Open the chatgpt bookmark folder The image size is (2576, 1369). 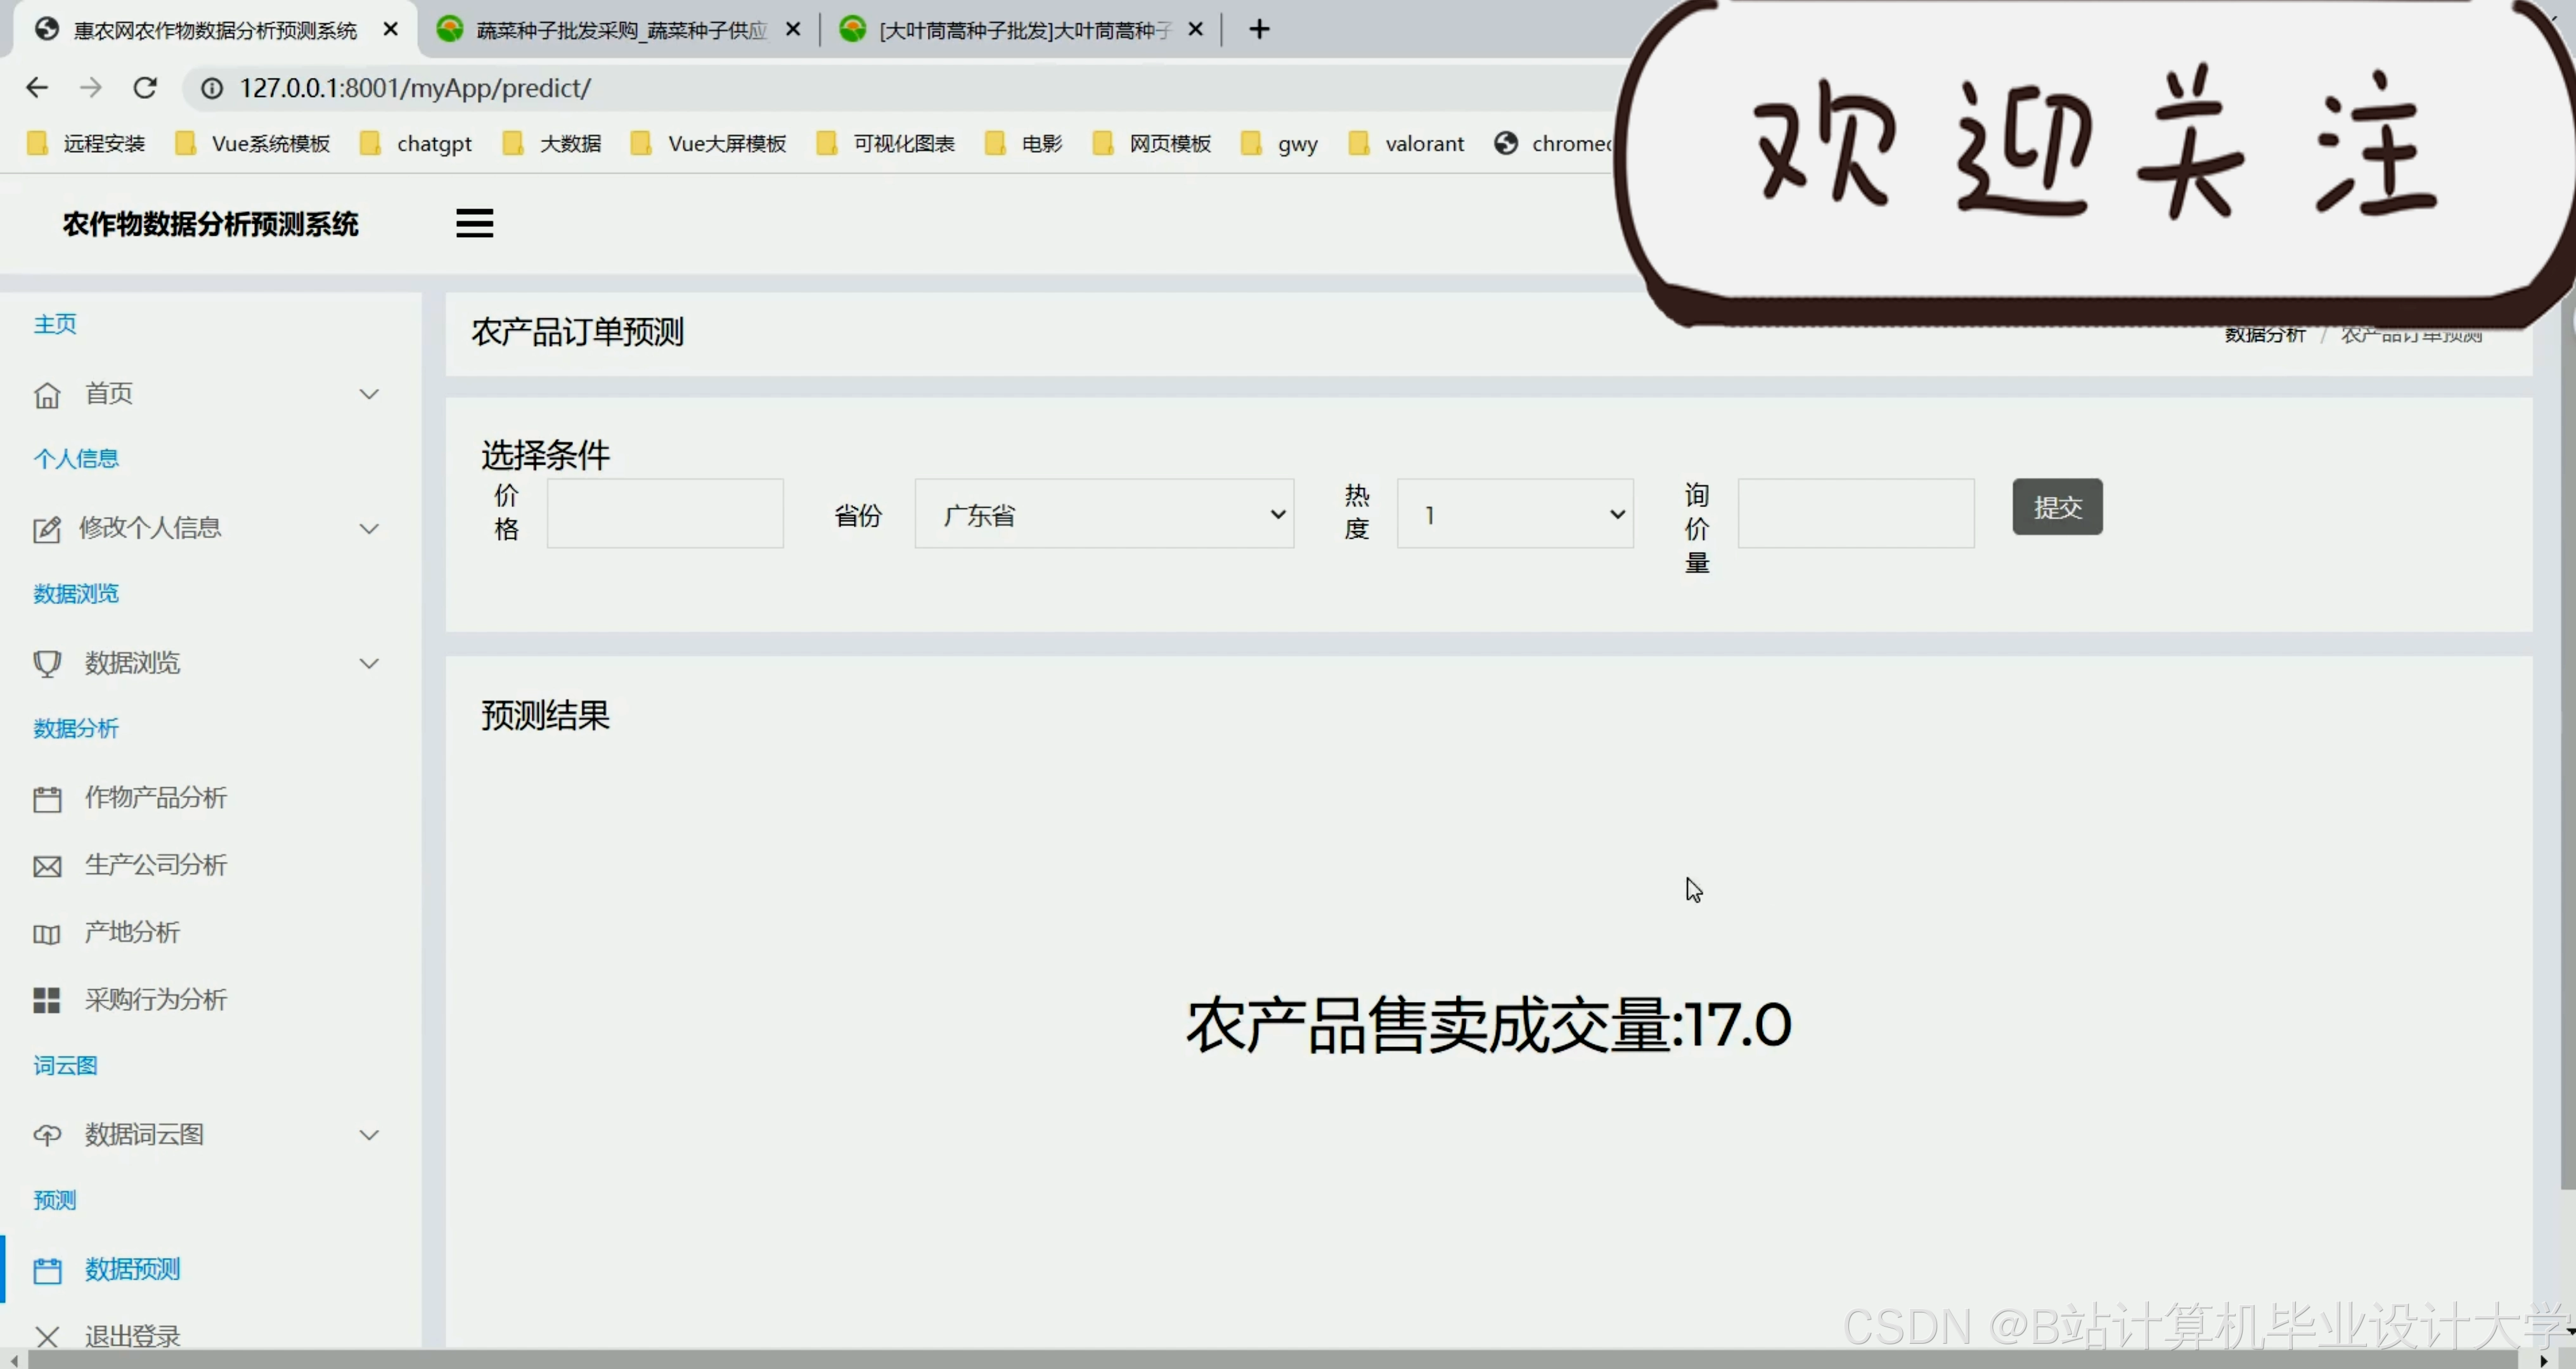point(433,144)
